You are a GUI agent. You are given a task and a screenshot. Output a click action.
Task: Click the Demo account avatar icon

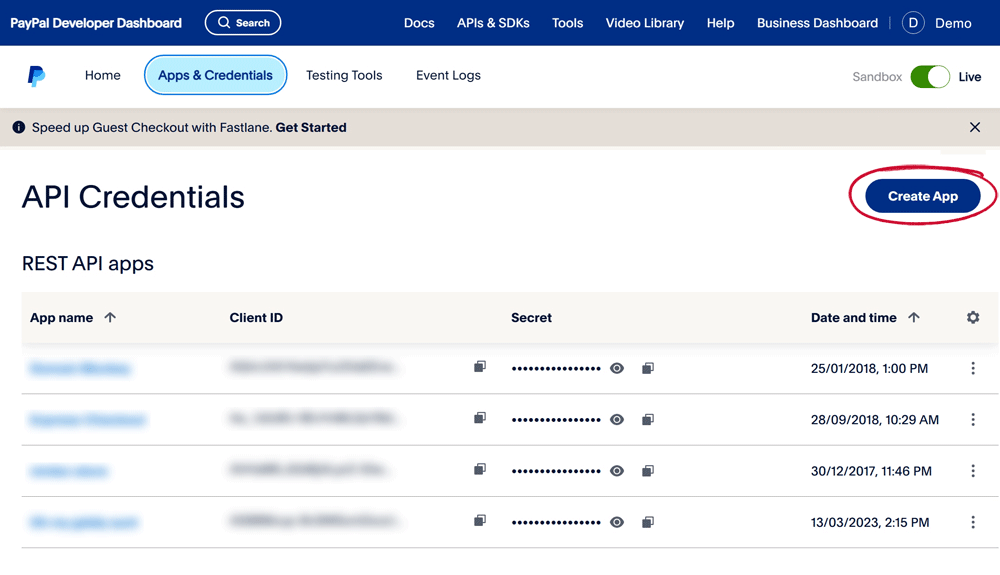pos(913,23)
